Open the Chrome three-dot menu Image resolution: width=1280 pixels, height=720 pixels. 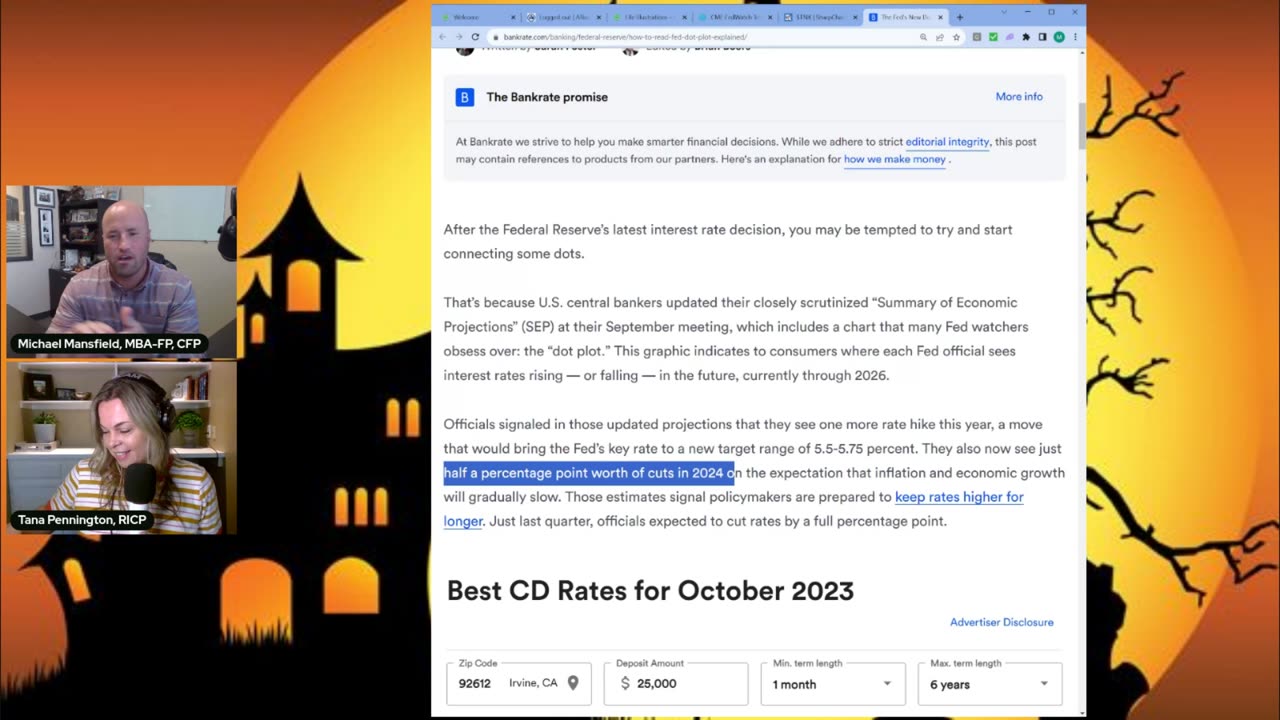1075,37
